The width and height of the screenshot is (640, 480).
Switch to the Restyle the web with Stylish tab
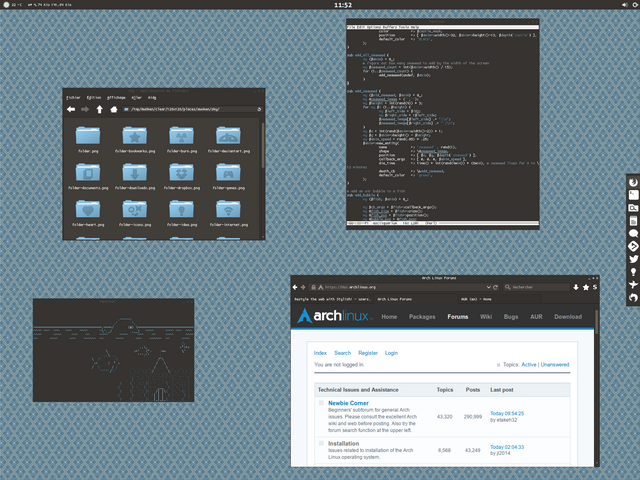(x=332, y=299)
